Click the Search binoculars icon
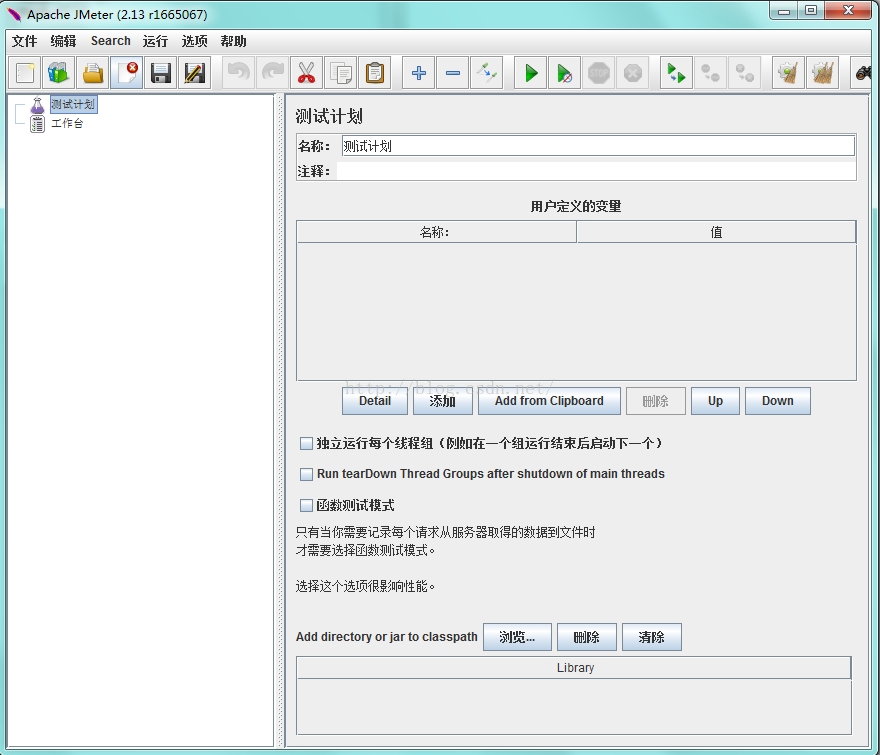The width and height of the screenshot is (880, 755). click(x=863, y=73)
